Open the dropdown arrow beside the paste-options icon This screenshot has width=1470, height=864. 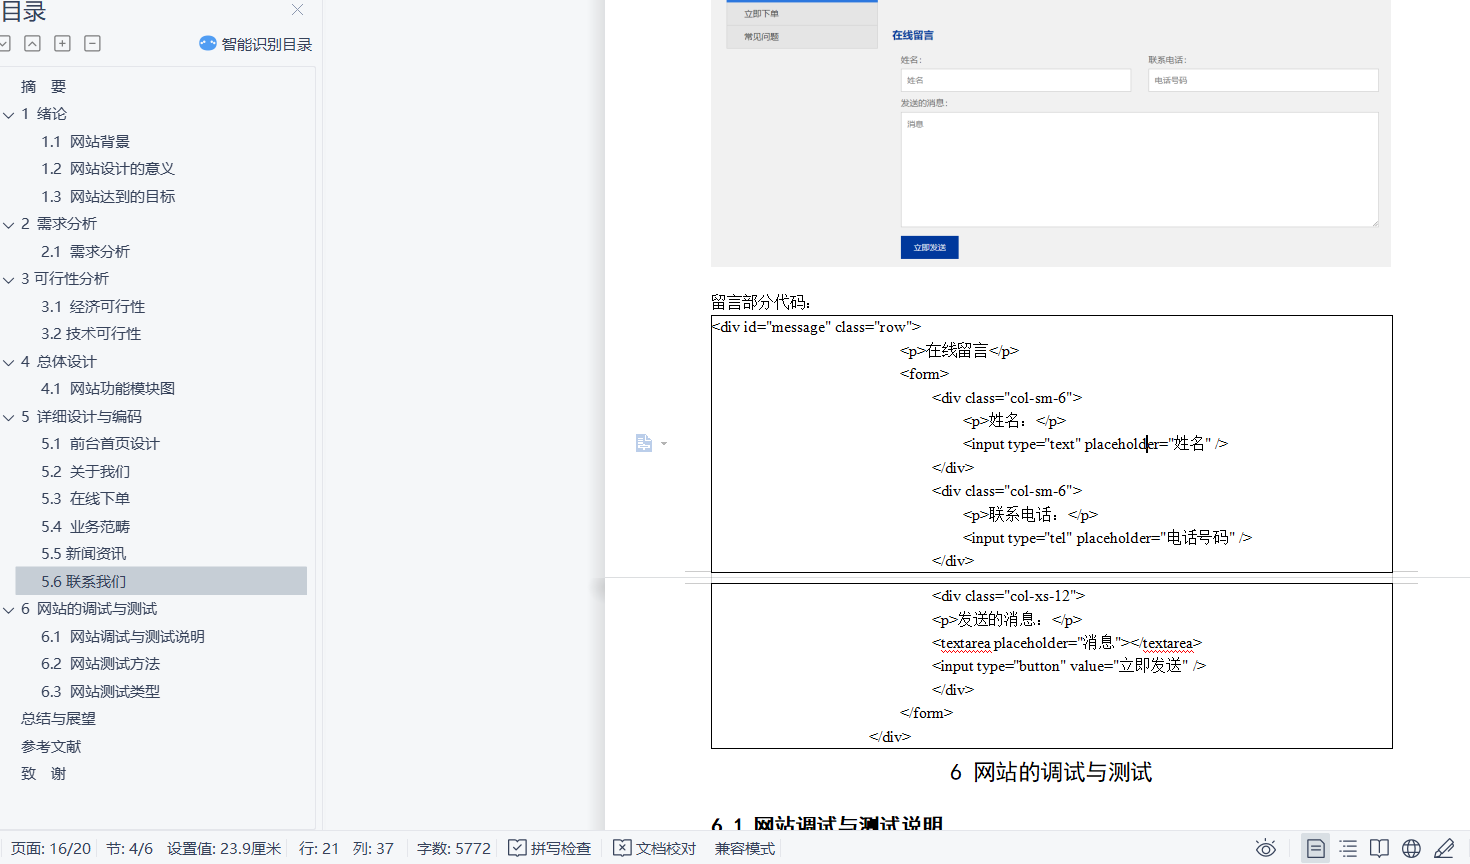point(664,444)
